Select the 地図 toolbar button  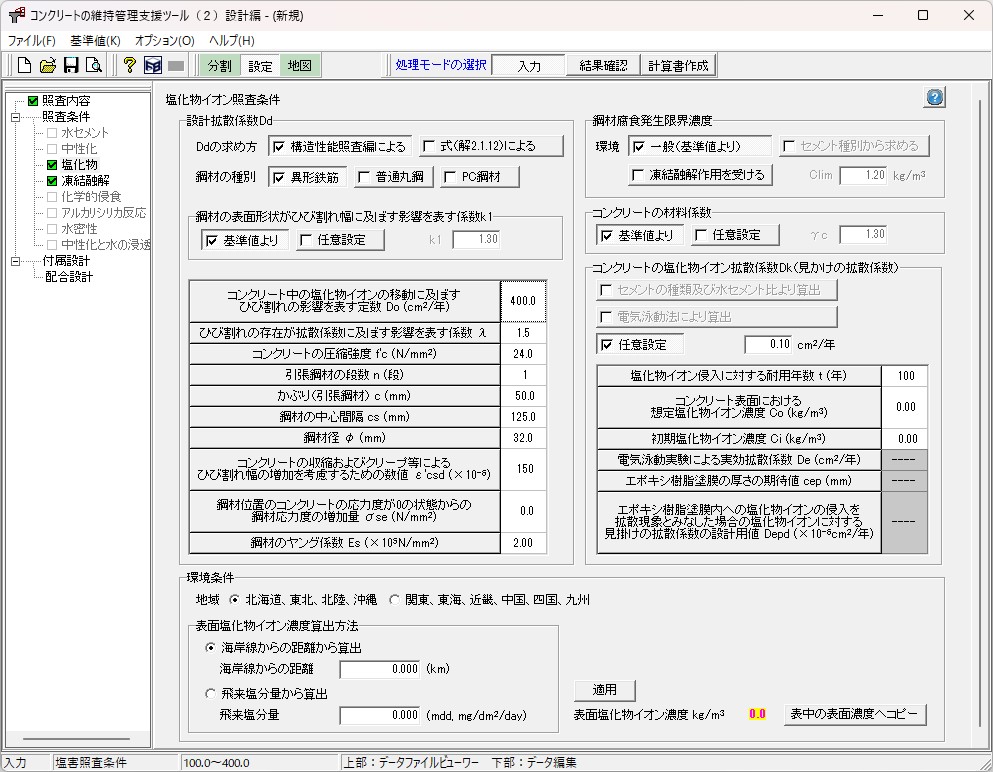point(300,65)
